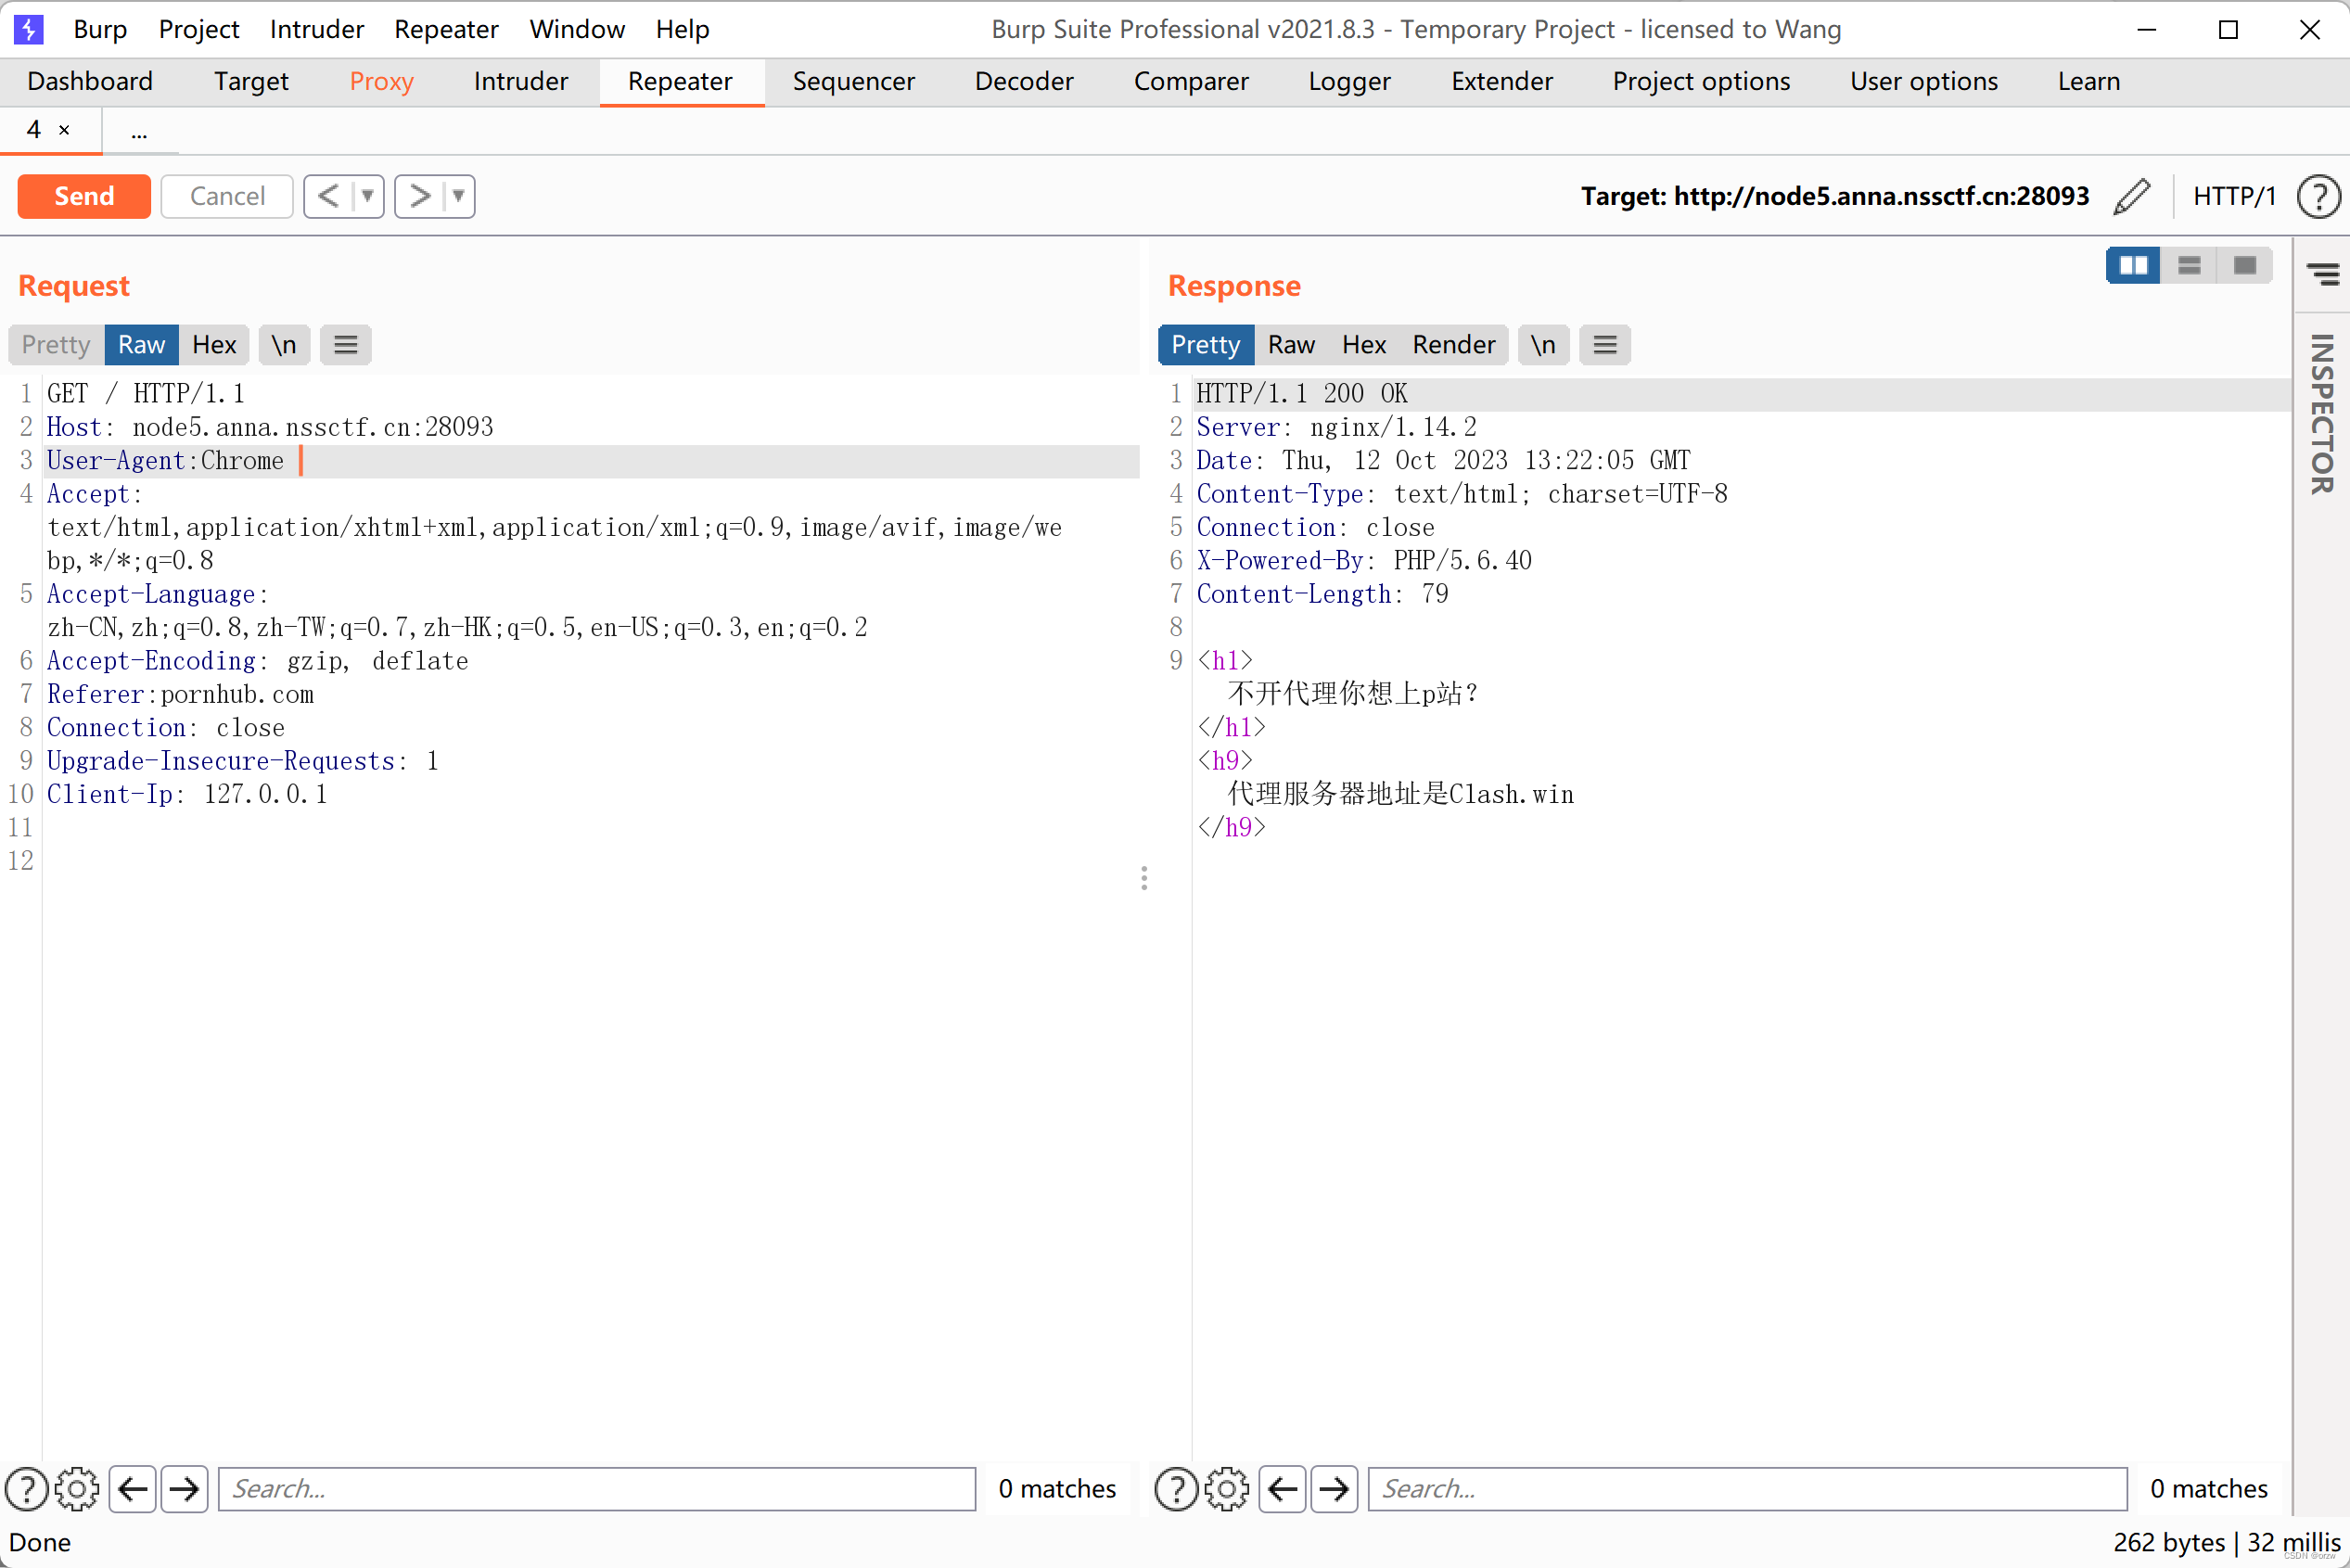Click the pencil icon to edit target
Image resolution: width=2350 pixels, height=1568 pixels.
click(2131, 196)
